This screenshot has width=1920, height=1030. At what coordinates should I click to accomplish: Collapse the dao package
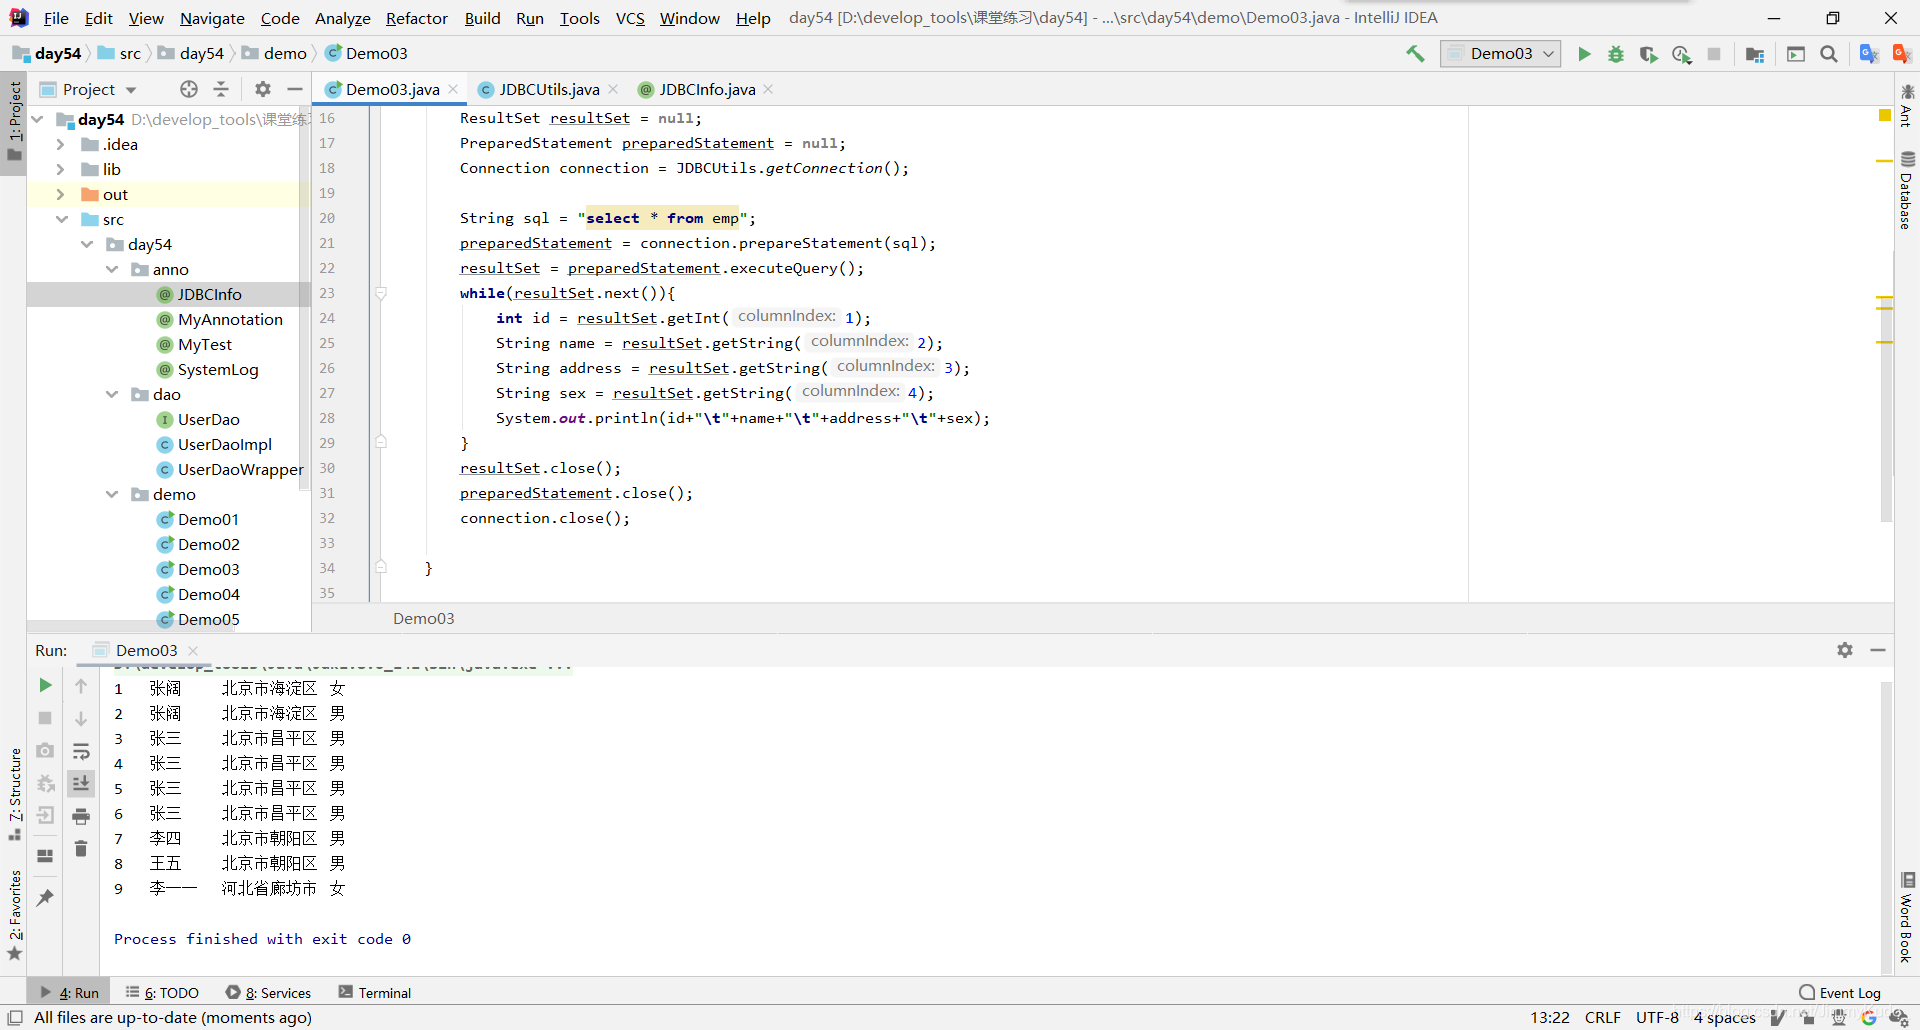[112, 394]
